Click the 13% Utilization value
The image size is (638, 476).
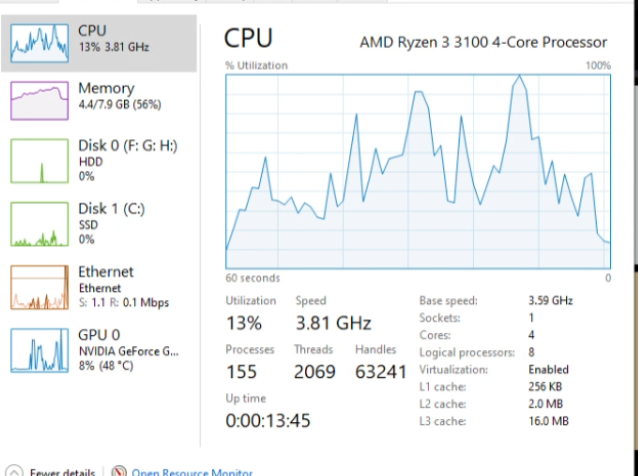pos(244,323)
